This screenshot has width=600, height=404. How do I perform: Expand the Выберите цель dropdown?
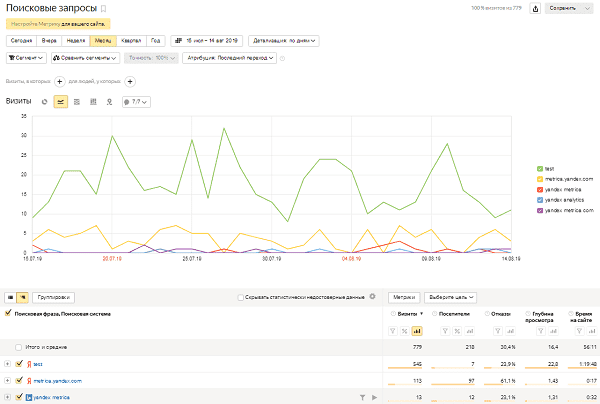pos(447,297)
